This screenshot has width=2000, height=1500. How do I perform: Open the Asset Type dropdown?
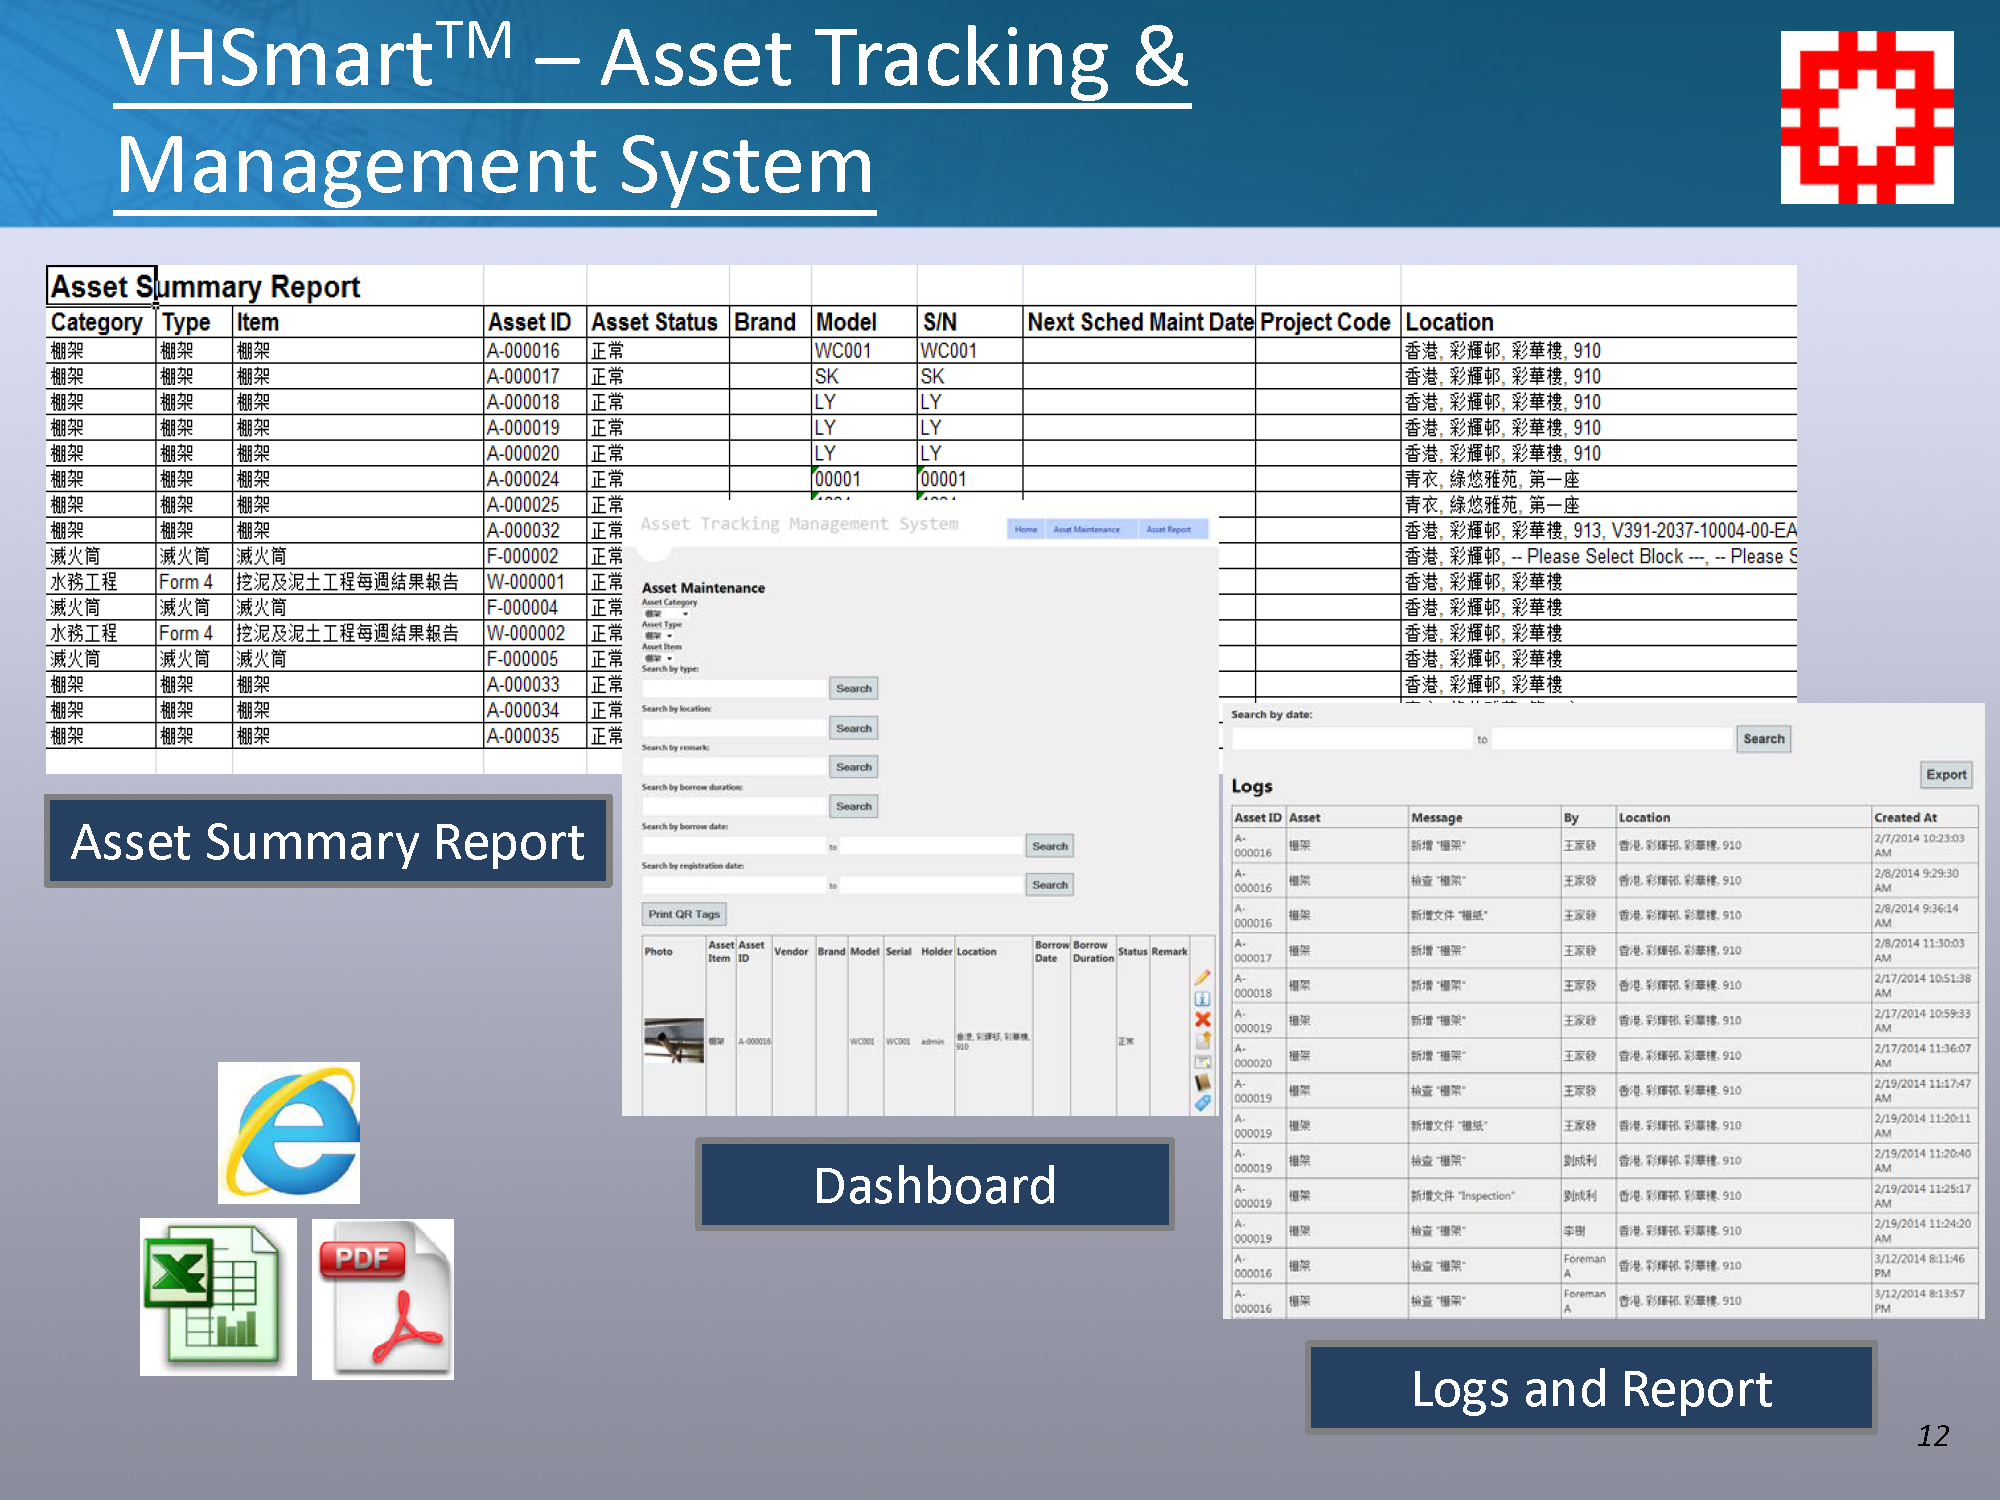(x=659, y=635)
